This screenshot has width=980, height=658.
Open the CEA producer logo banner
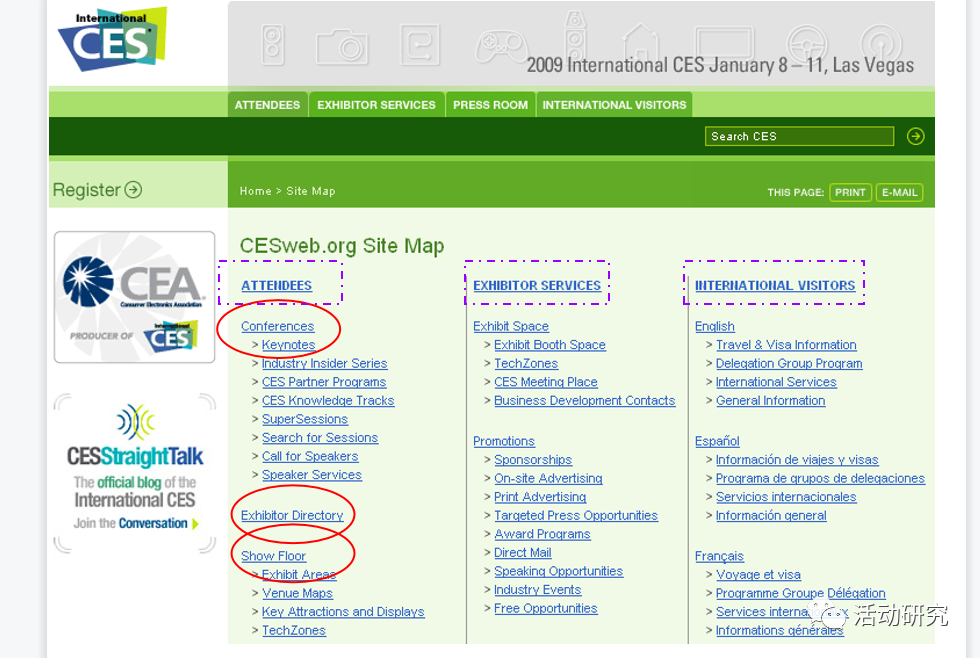[134, 297]
